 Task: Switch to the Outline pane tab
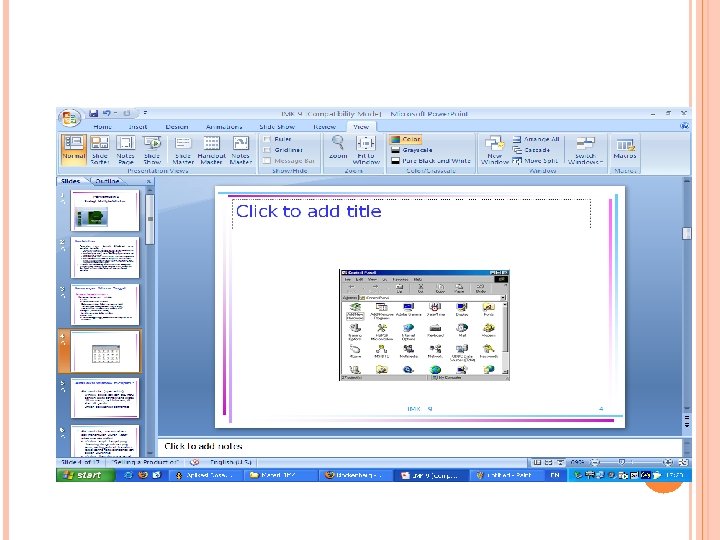tap(107, 181)
